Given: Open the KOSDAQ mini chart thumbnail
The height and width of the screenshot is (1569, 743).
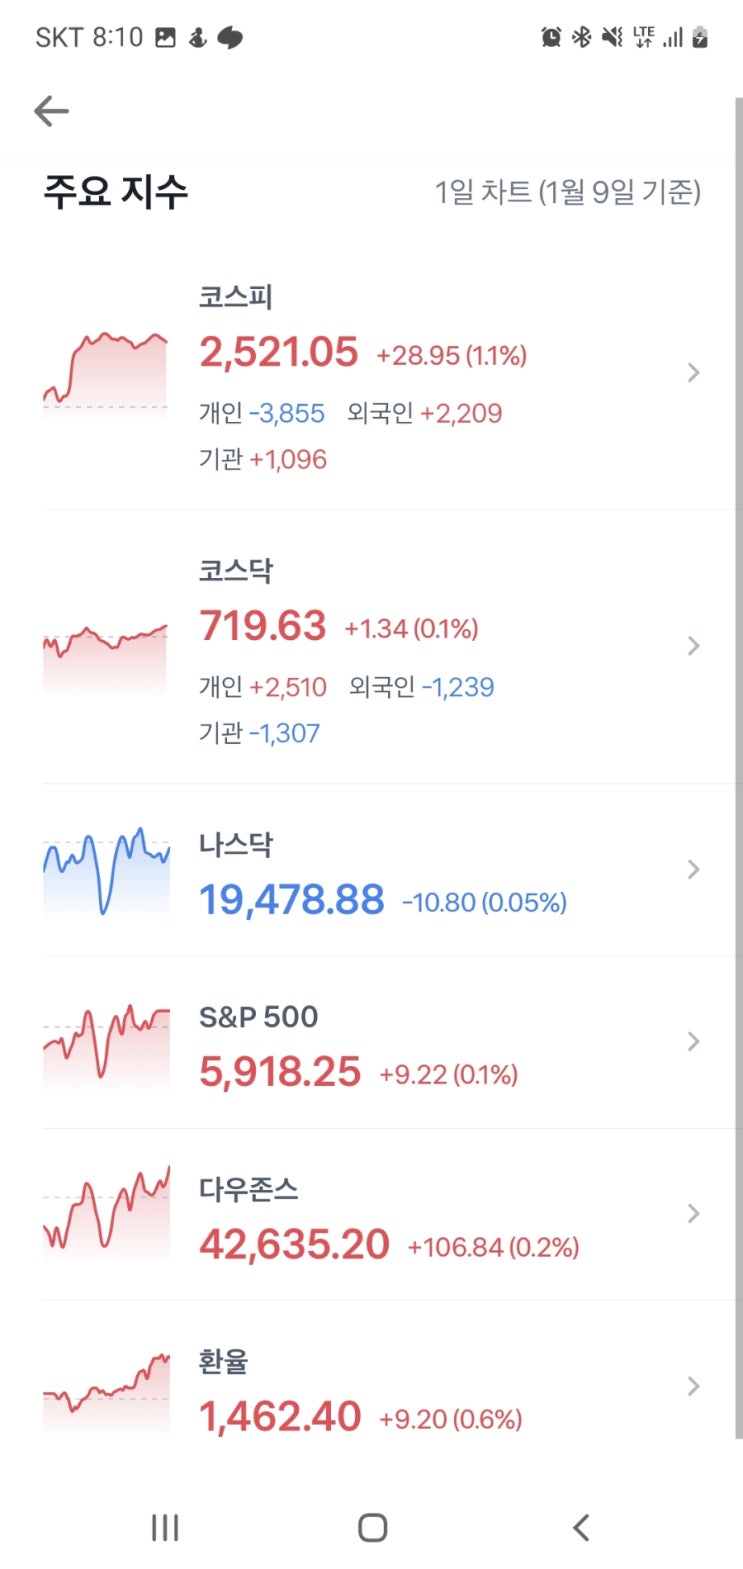Looking at the screenshot, I should (x=105, y=655).
